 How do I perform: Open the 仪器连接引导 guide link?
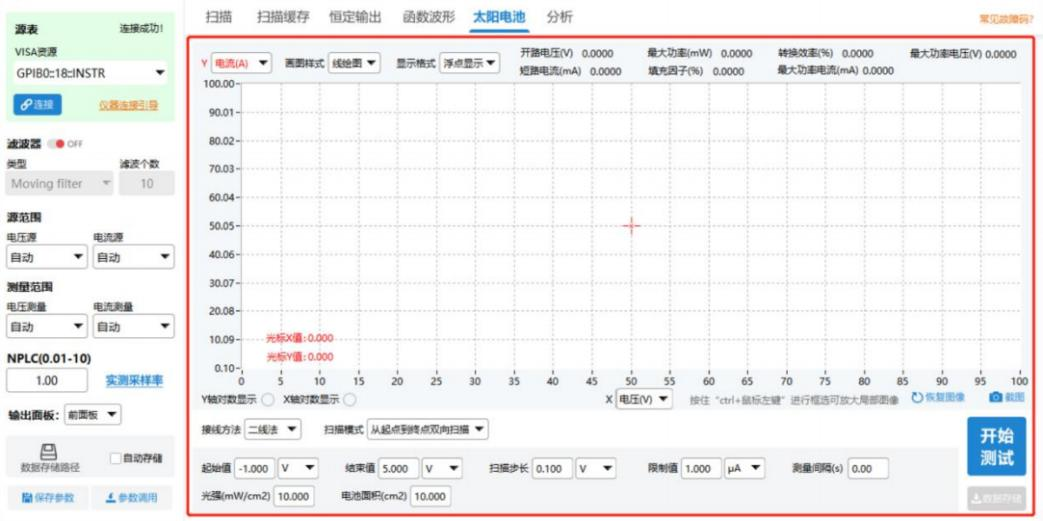(128, 105)
